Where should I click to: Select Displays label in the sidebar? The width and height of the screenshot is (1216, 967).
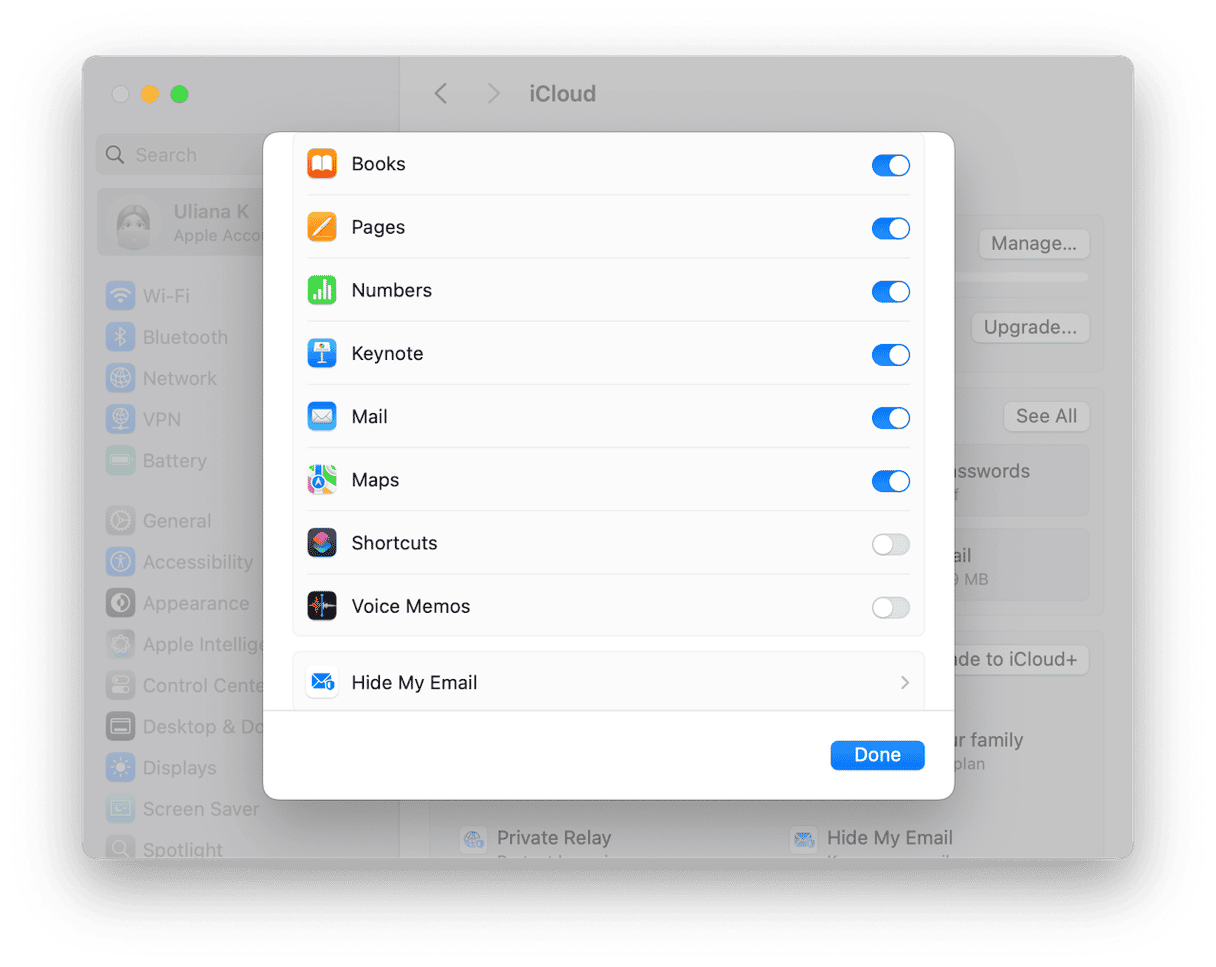180,768
